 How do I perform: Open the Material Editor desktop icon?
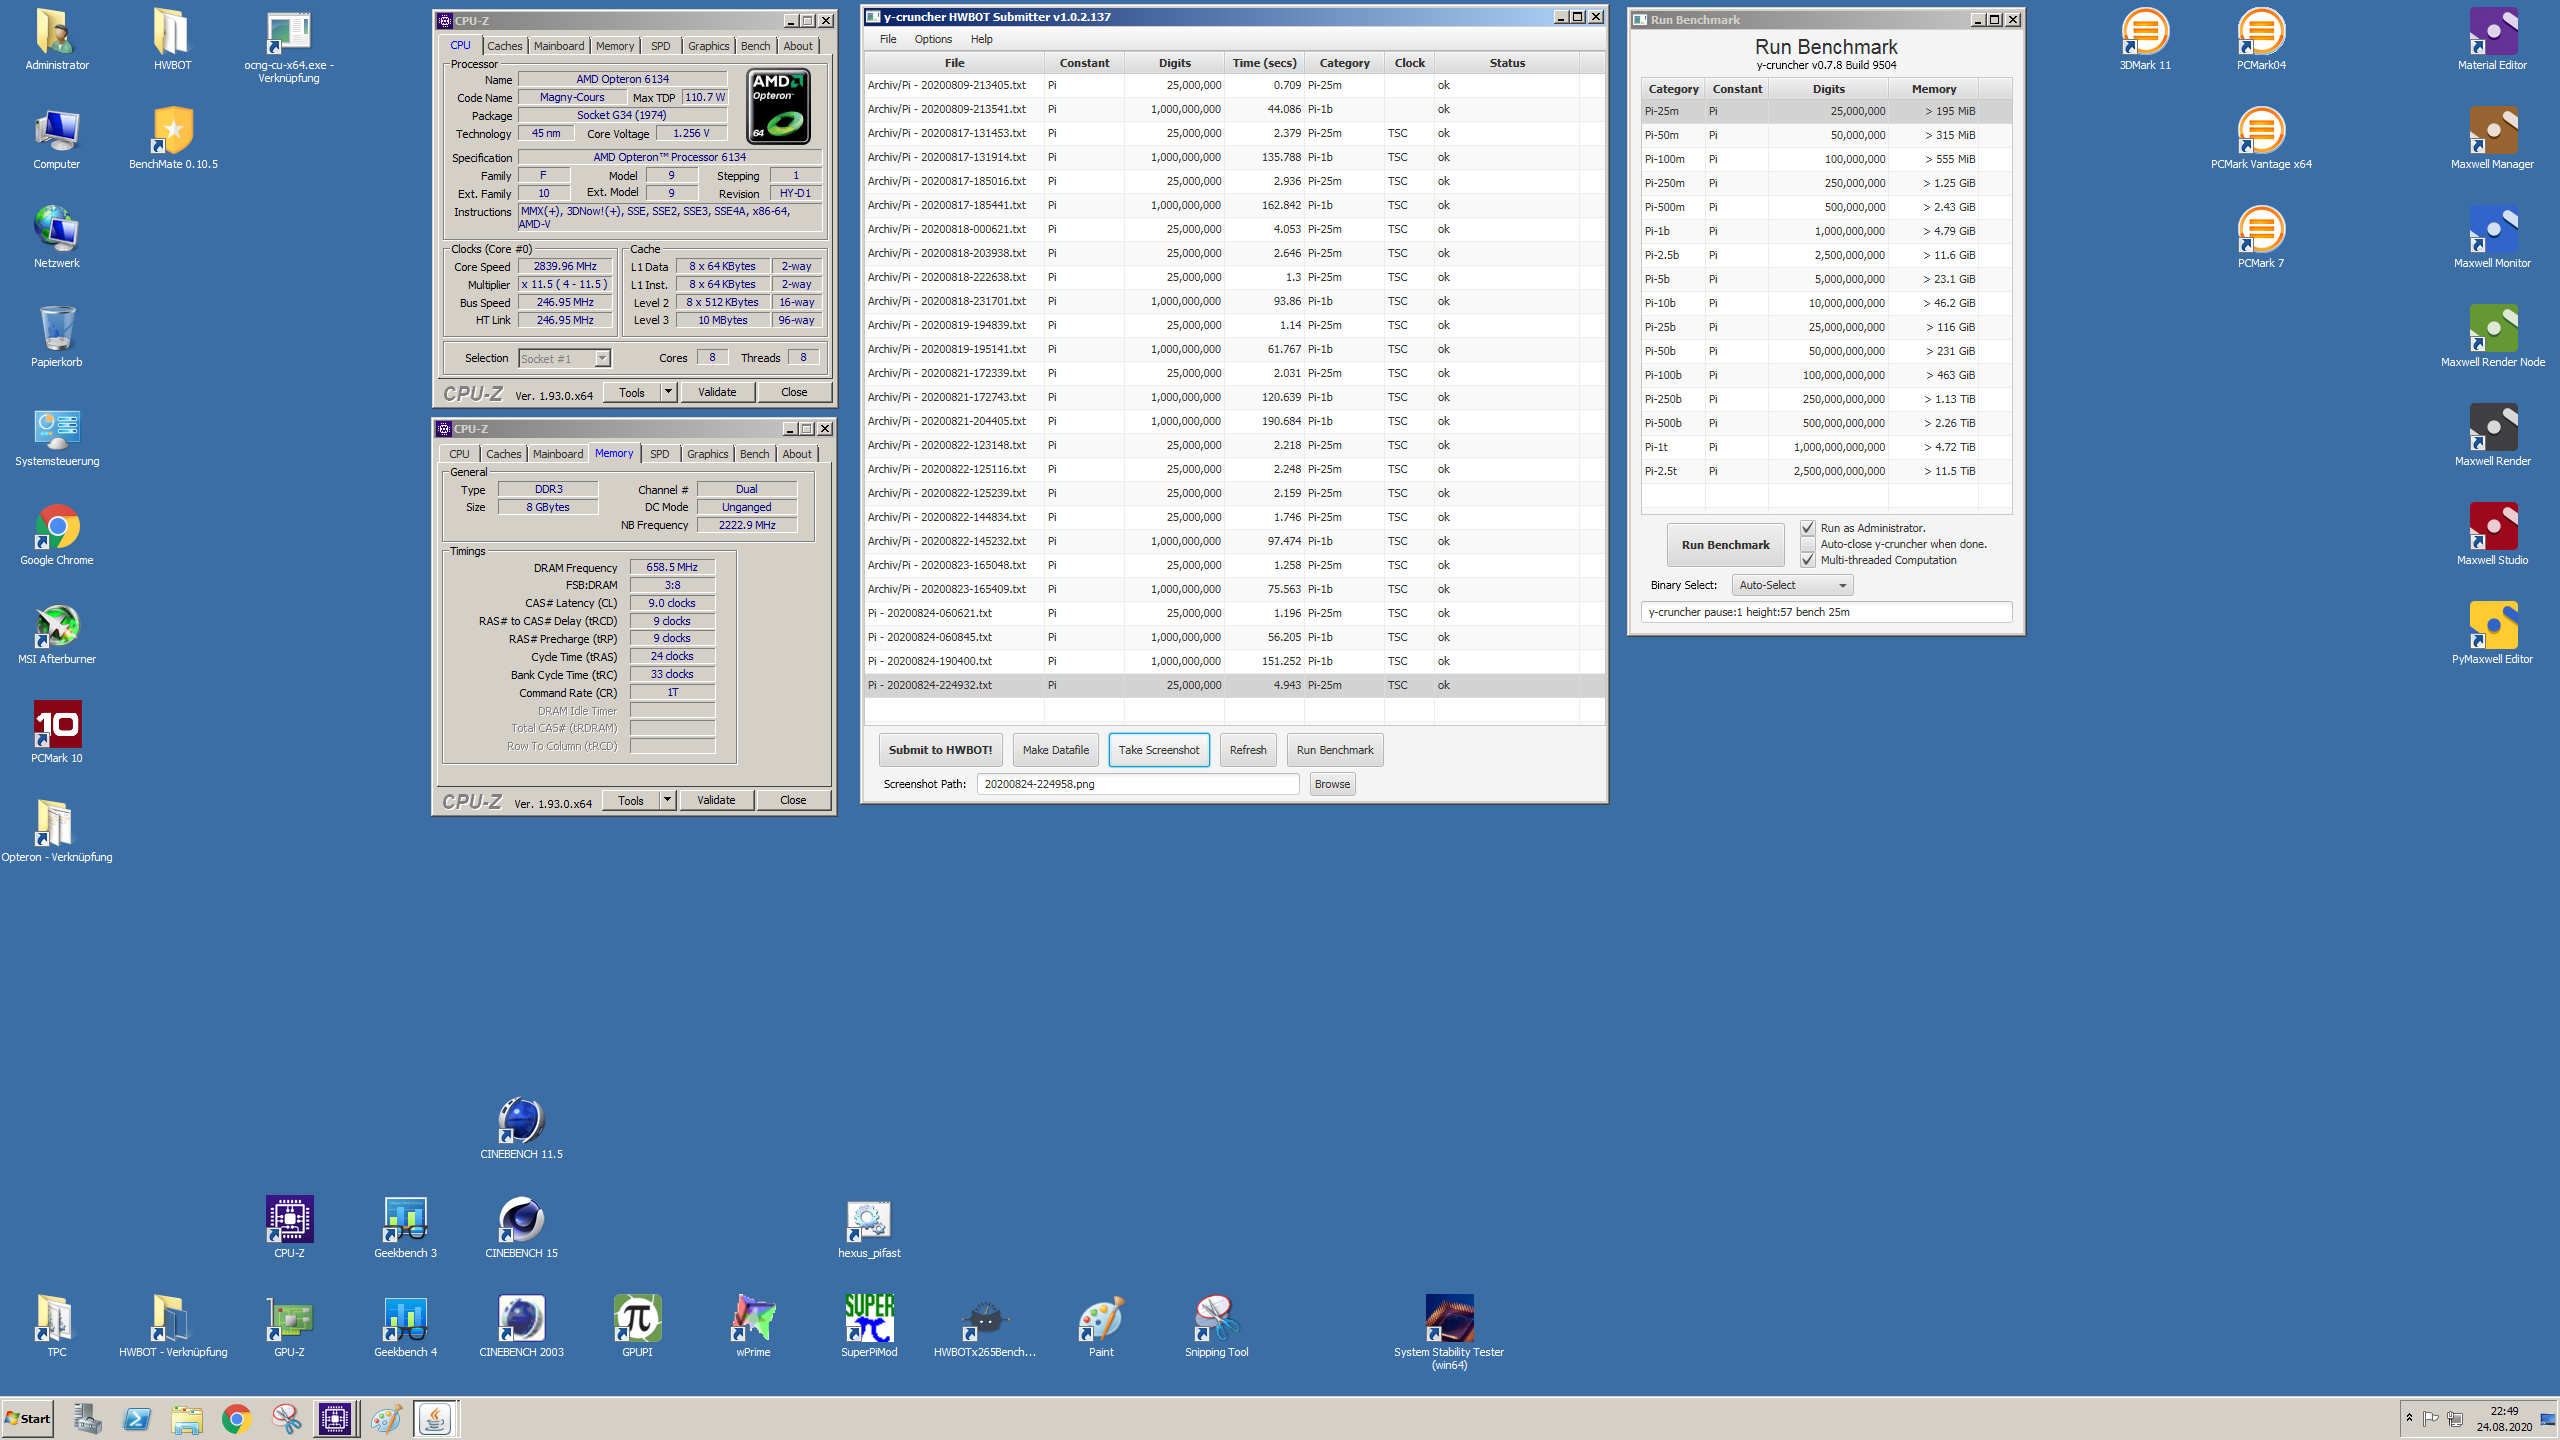click(x=2492, y=40)
